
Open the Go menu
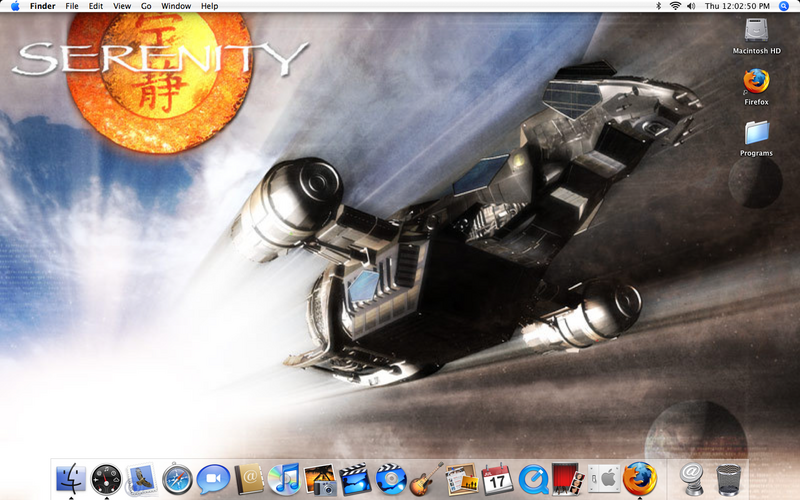[x=146, y=6]
